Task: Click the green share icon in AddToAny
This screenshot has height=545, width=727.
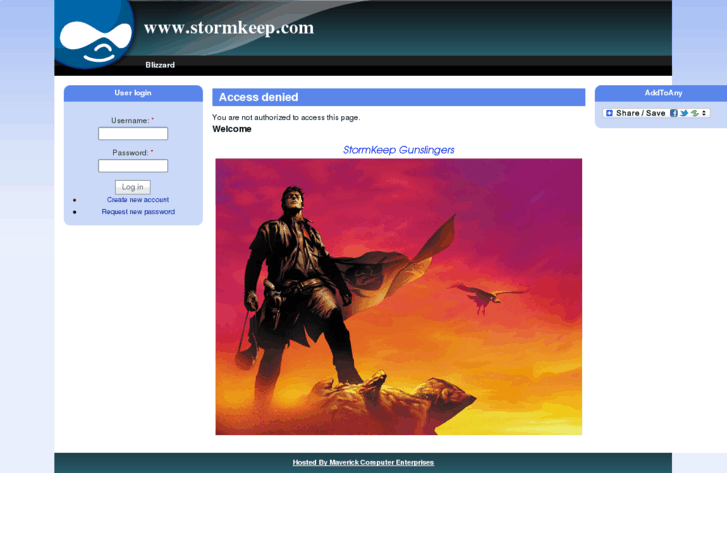Action: coord(695,113)
